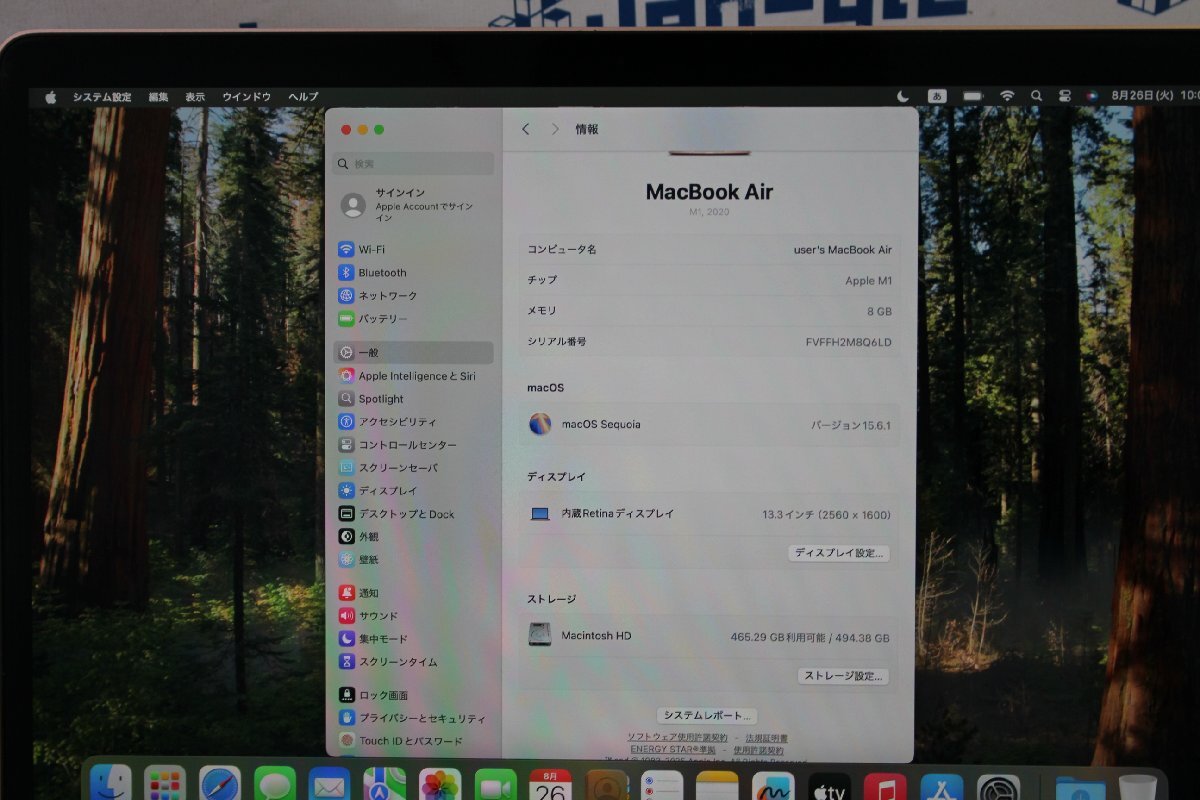Open the Focus moon menu bar icon
Image resolution: width=1200 pixels, height=800 pixels.
[x=903, y=96]
